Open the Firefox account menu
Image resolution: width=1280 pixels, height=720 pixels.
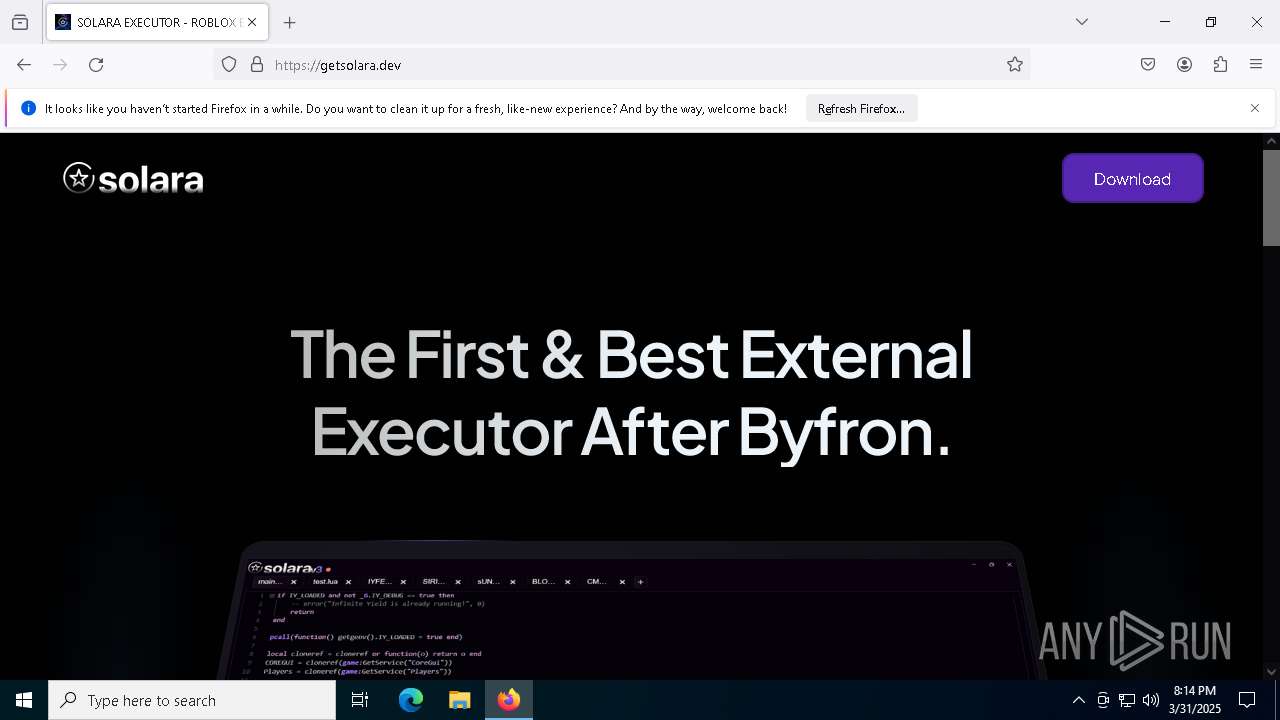point(1184,65)
